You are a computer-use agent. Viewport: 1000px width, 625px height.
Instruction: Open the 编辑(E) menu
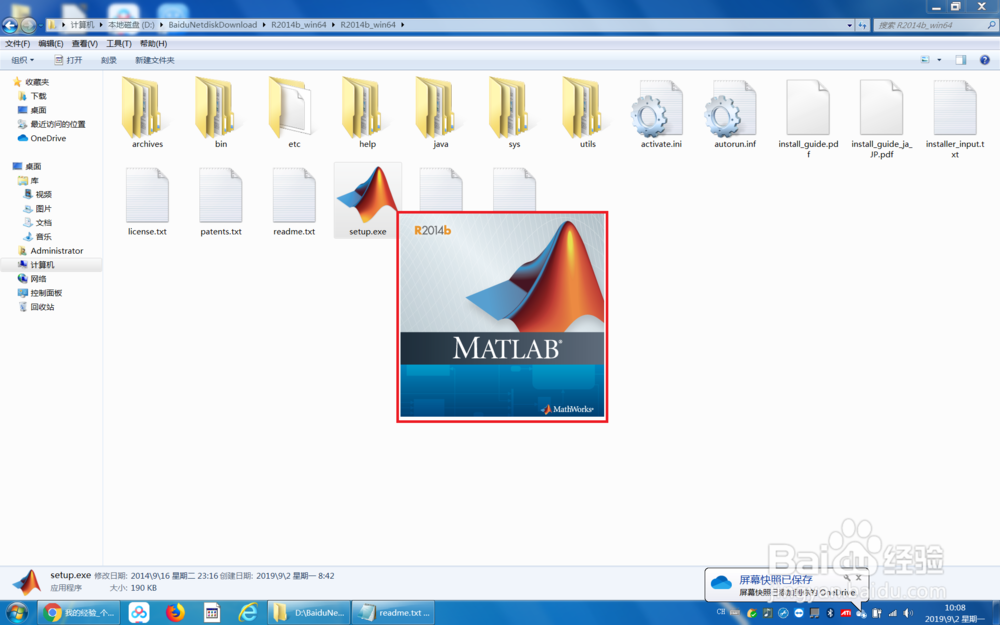click(50, 43)
